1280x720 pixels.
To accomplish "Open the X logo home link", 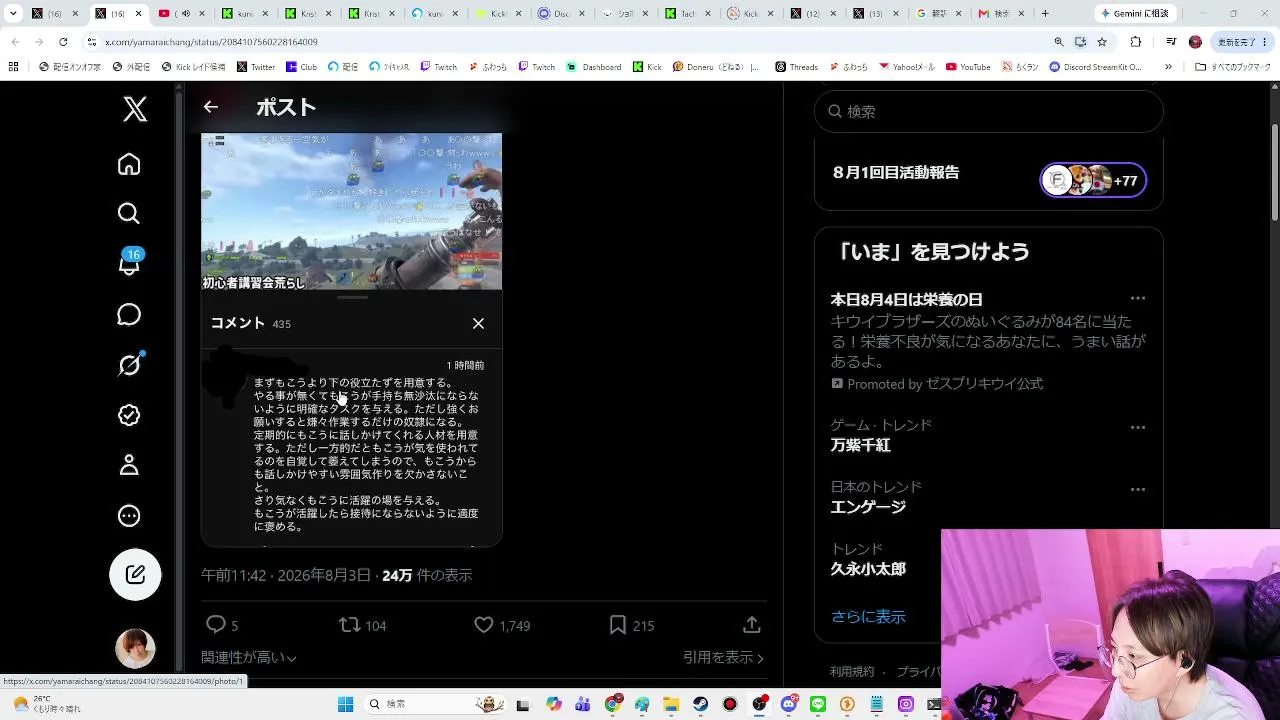I will (135, 108).
